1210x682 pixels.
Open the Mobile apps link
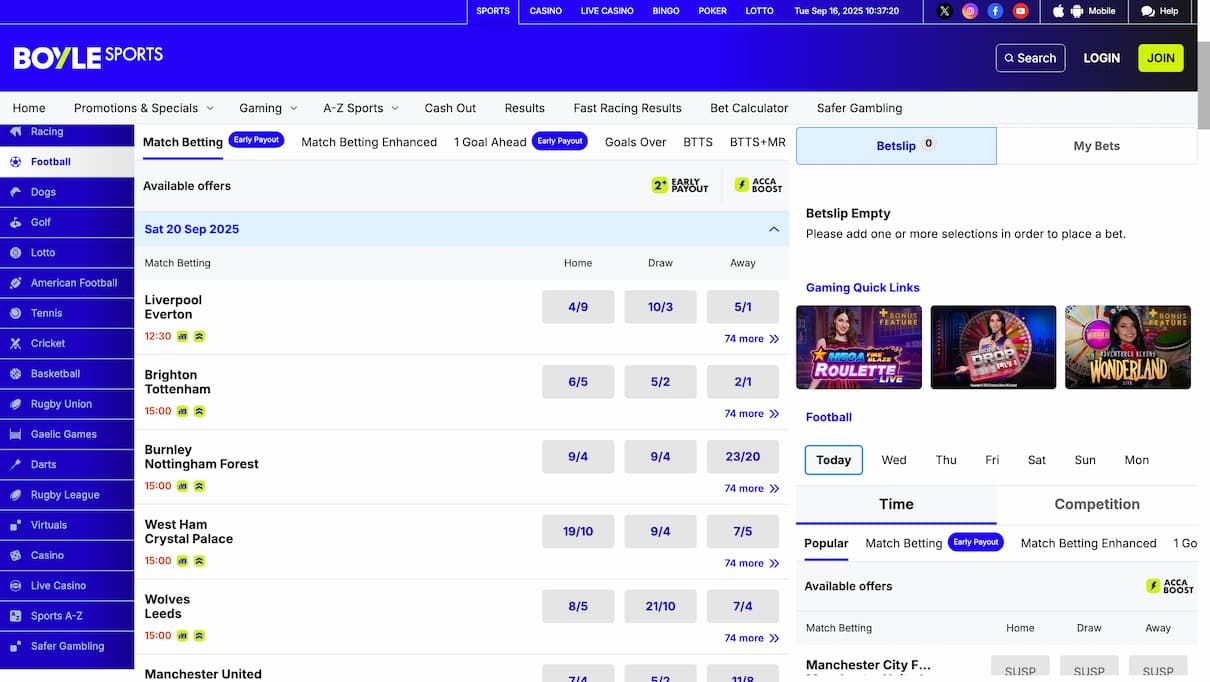coord(1085,11)
